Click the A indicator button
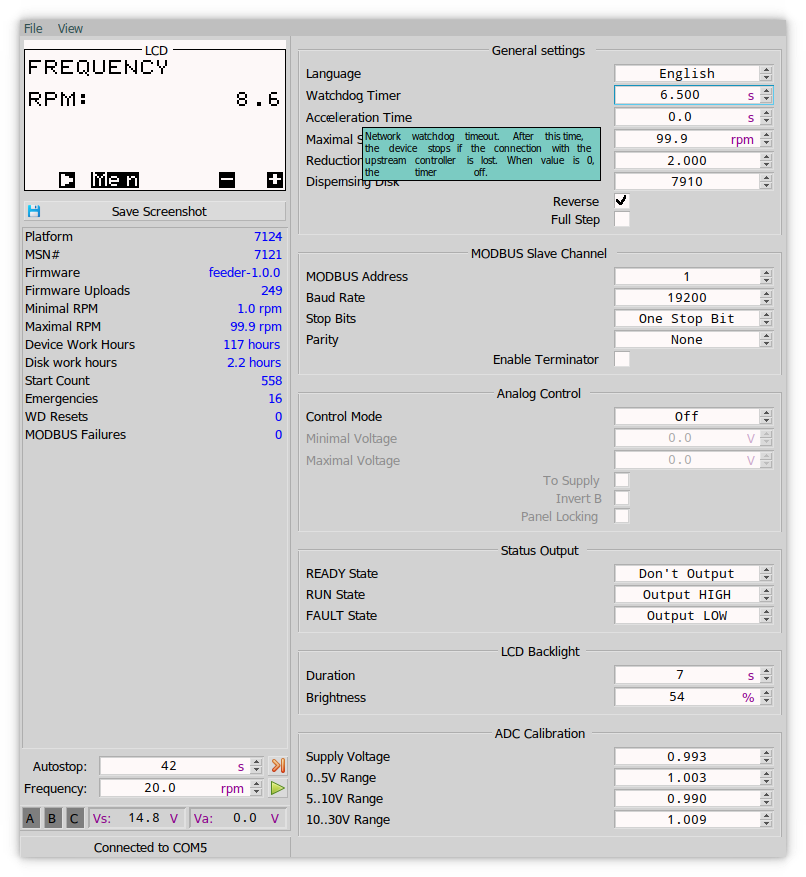The image size is (806, 877). point(31,819)
